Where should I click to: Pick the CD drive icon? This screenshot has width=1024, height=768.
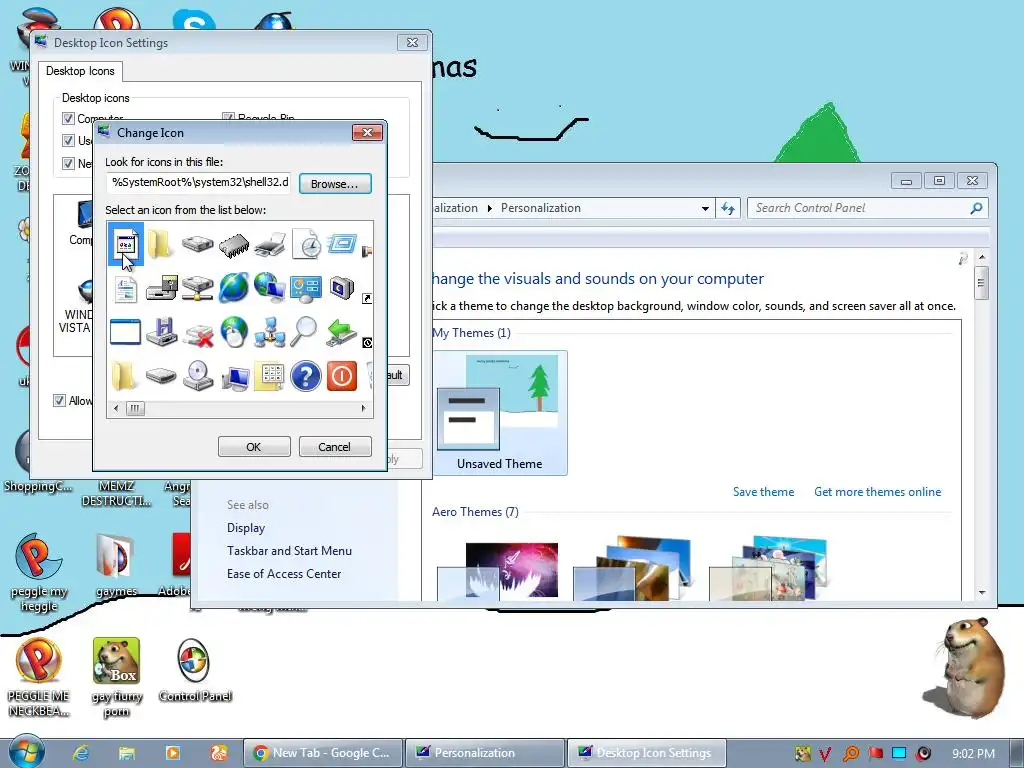tap(198, 376)
